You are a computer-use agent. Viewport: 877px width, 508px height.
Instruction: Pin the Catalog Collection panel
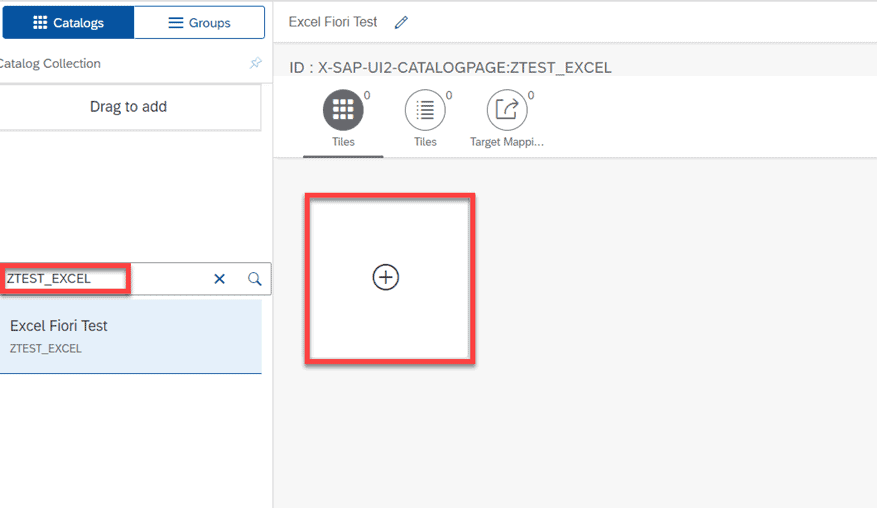click(x=256, y=63)
